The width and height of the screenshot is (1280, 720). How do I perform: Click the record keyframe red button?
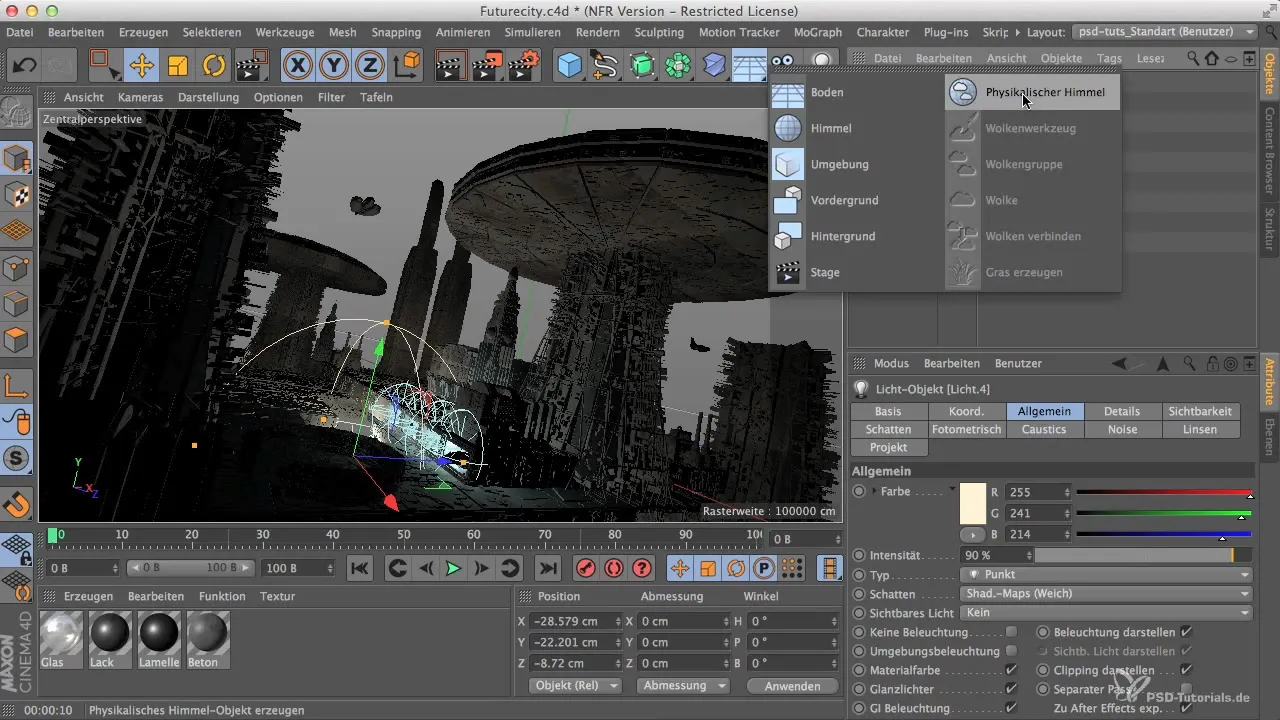[x=585, y=568]
